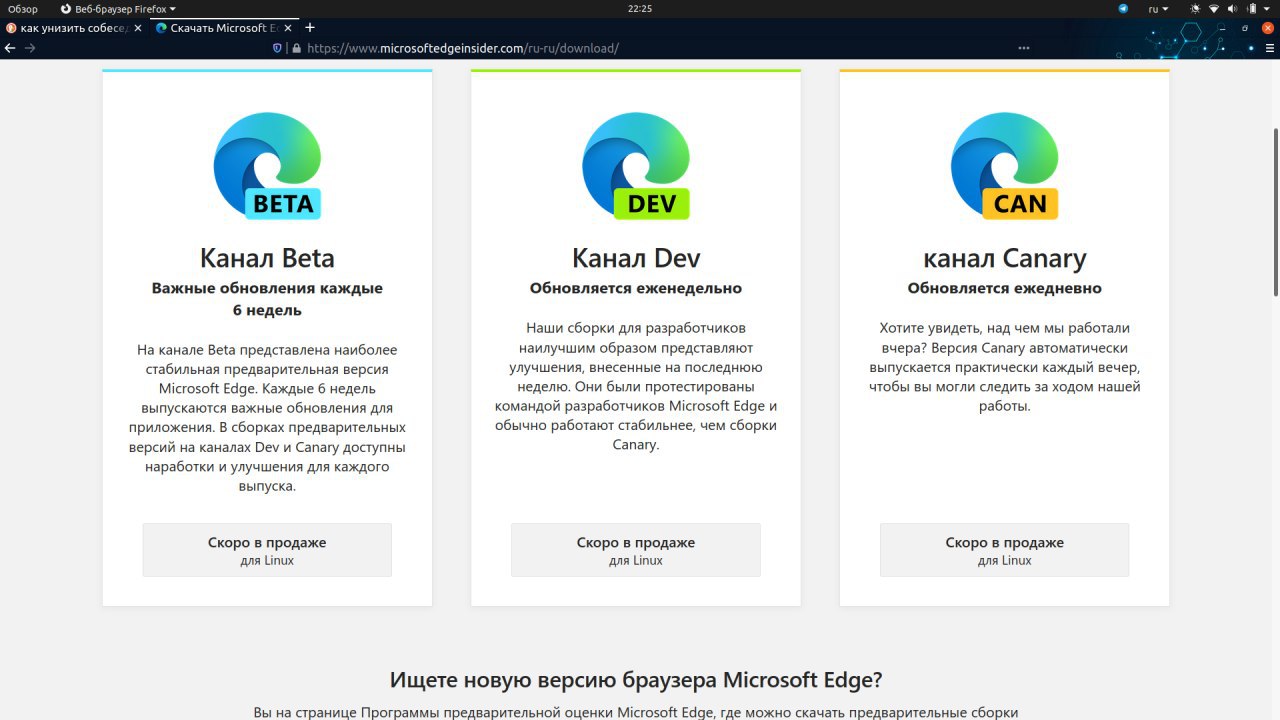Click the 'канал Canary' heading

pyautogui.click(x=1004, y=258)
